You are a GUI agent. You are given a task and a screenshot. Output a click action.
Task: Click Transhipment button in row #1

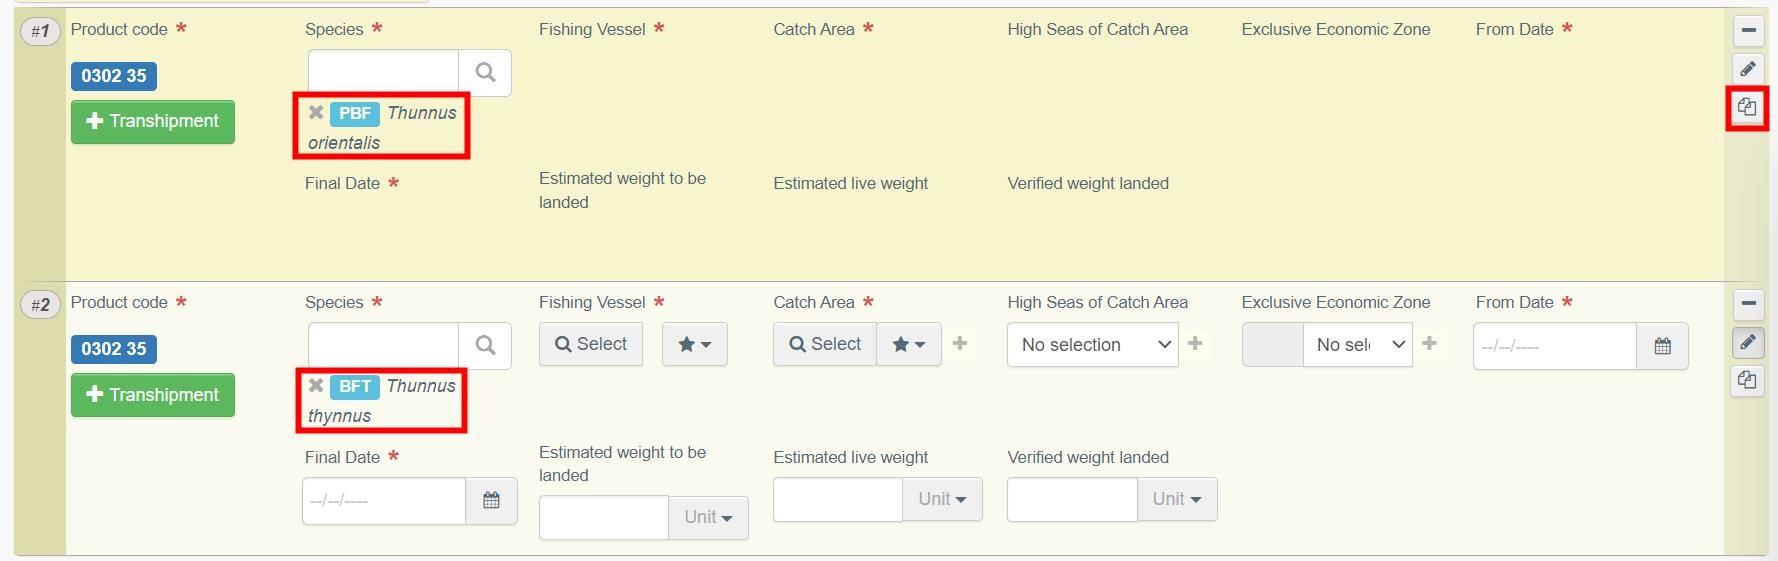tap(152, 122)
